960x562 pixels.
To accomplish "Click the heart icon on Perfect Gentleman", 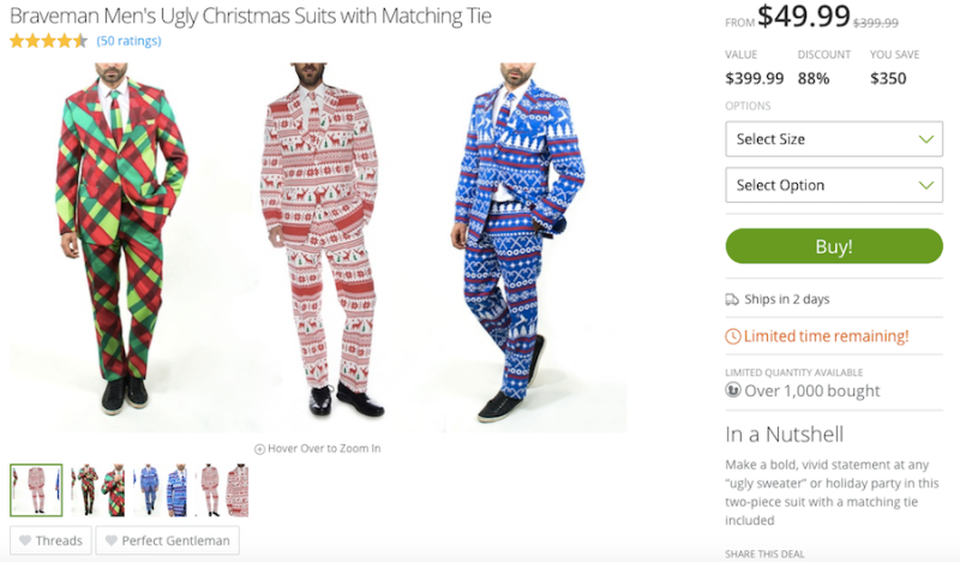I will point(110,541).
